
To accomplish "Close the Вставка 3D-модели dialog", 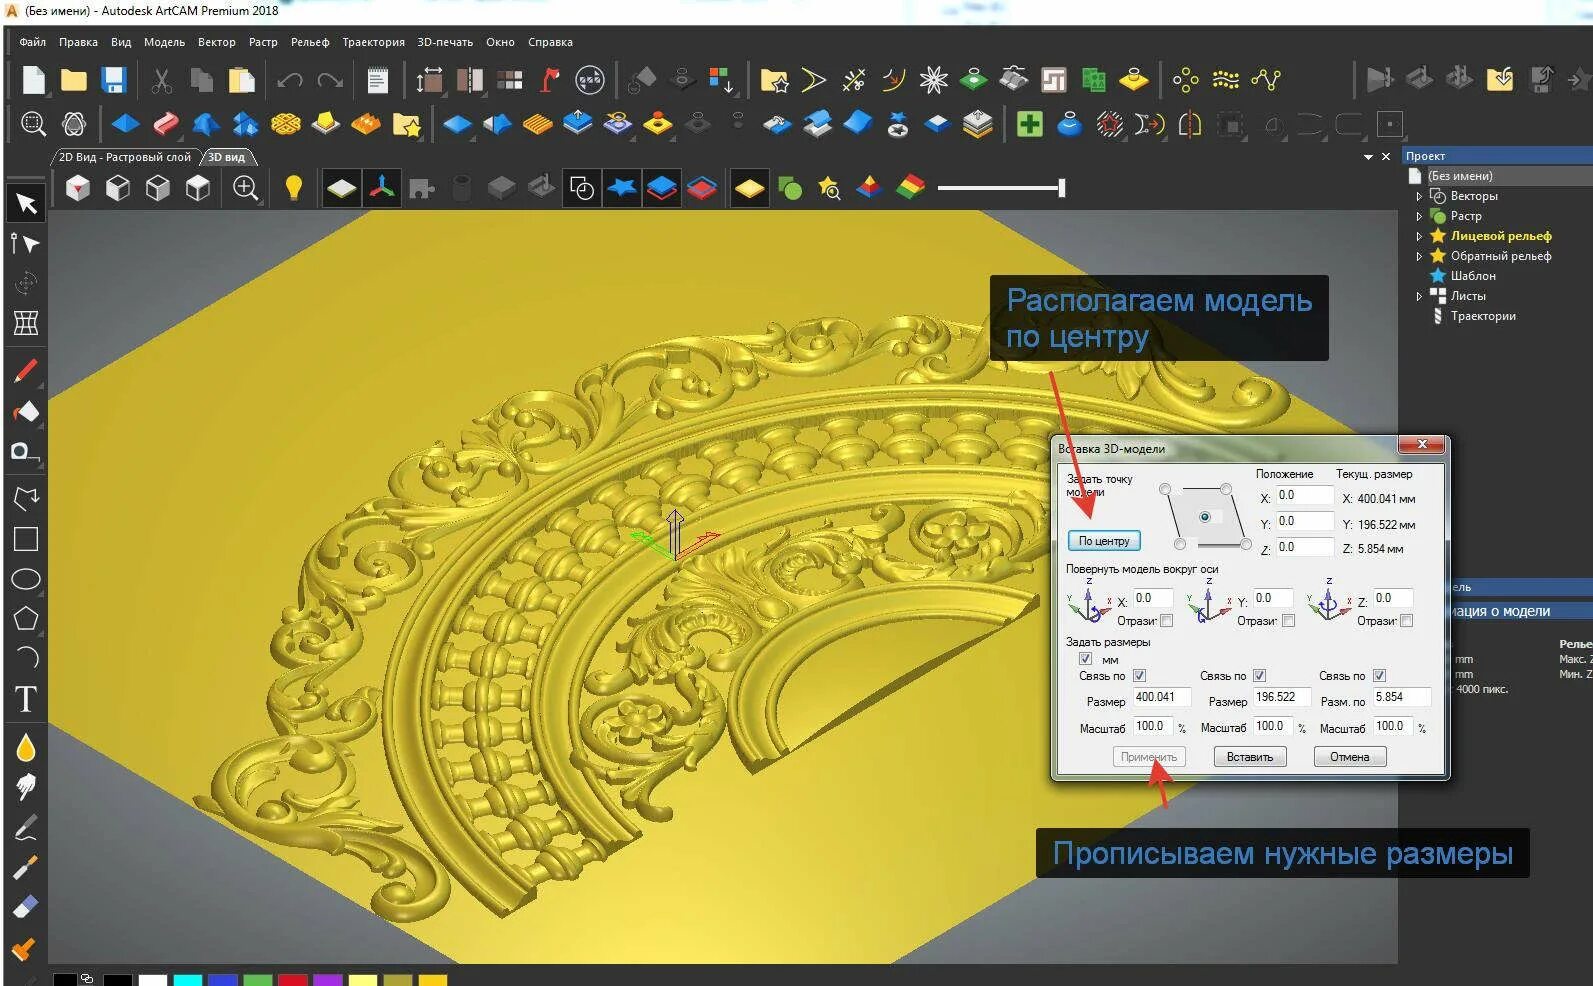I will pos(1421,444).
